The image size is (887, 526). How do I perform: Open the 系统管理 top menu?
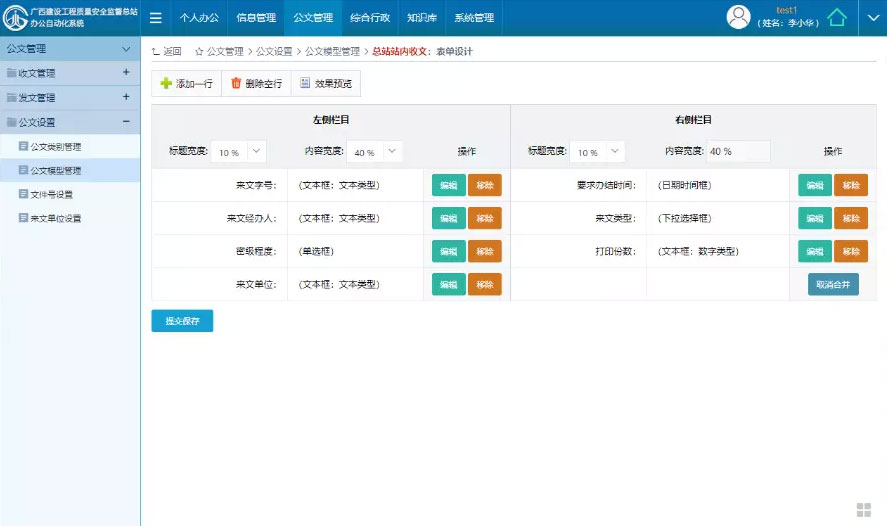tap(474, 17)
